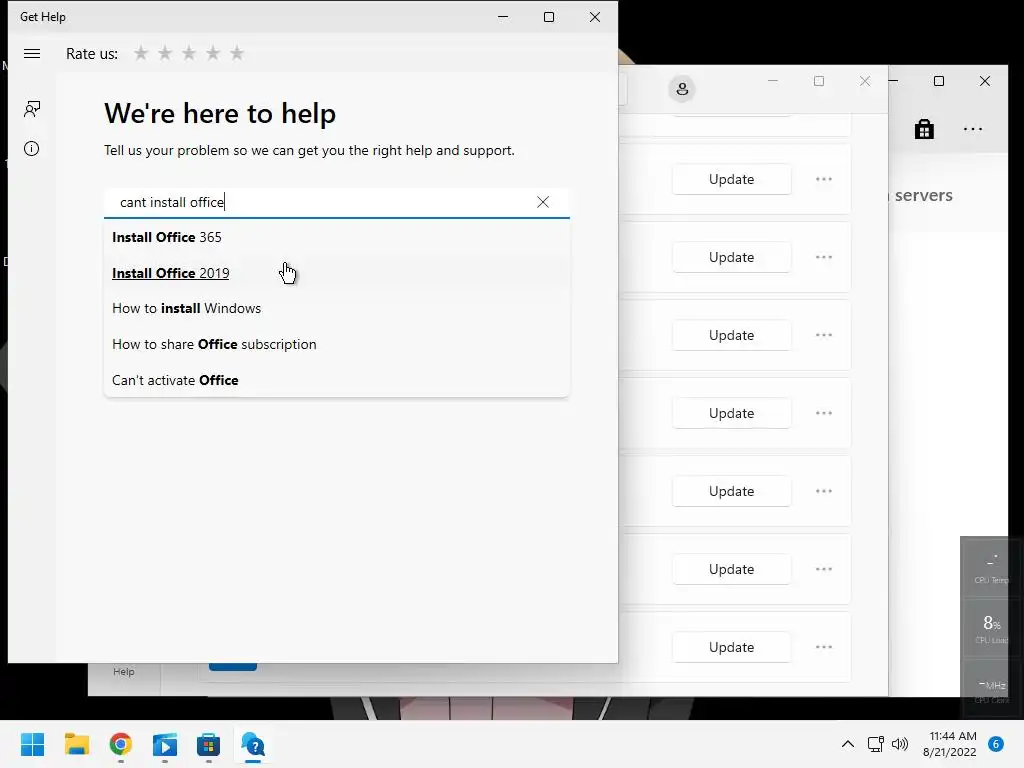Click the first Update button in Store
Image resolution: width=1024 pixels, height=768 pixels.
[731, 180]
